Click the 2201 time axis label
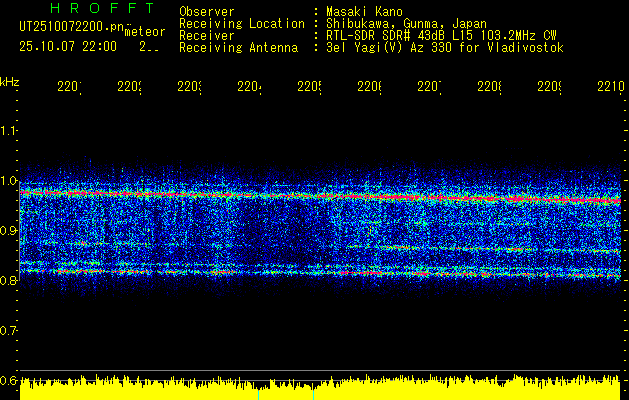Image resolution: width=629 pixels, height=400 pixels. tap(69, 86)
